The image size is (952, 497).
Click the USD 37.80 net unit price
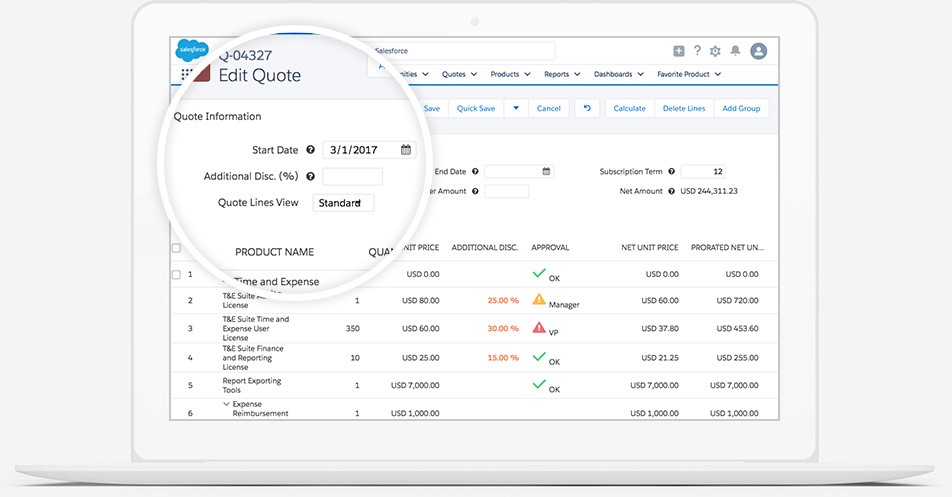coord(660,328)
